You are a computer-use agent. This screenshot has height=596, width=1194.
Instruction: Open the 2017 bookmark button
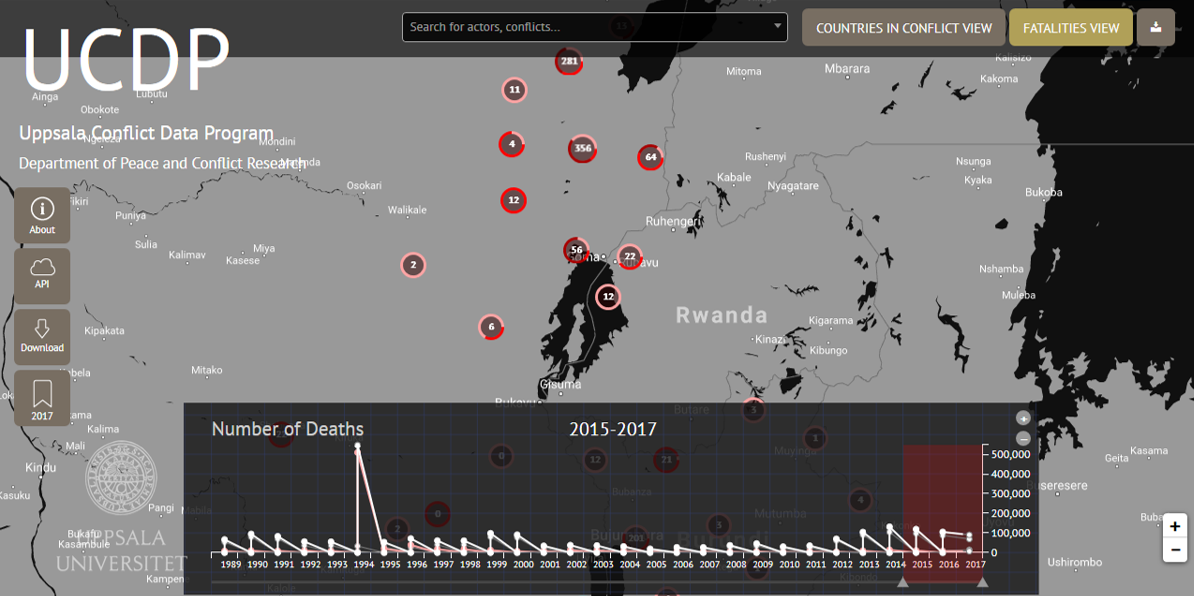(x=42, y=398)
